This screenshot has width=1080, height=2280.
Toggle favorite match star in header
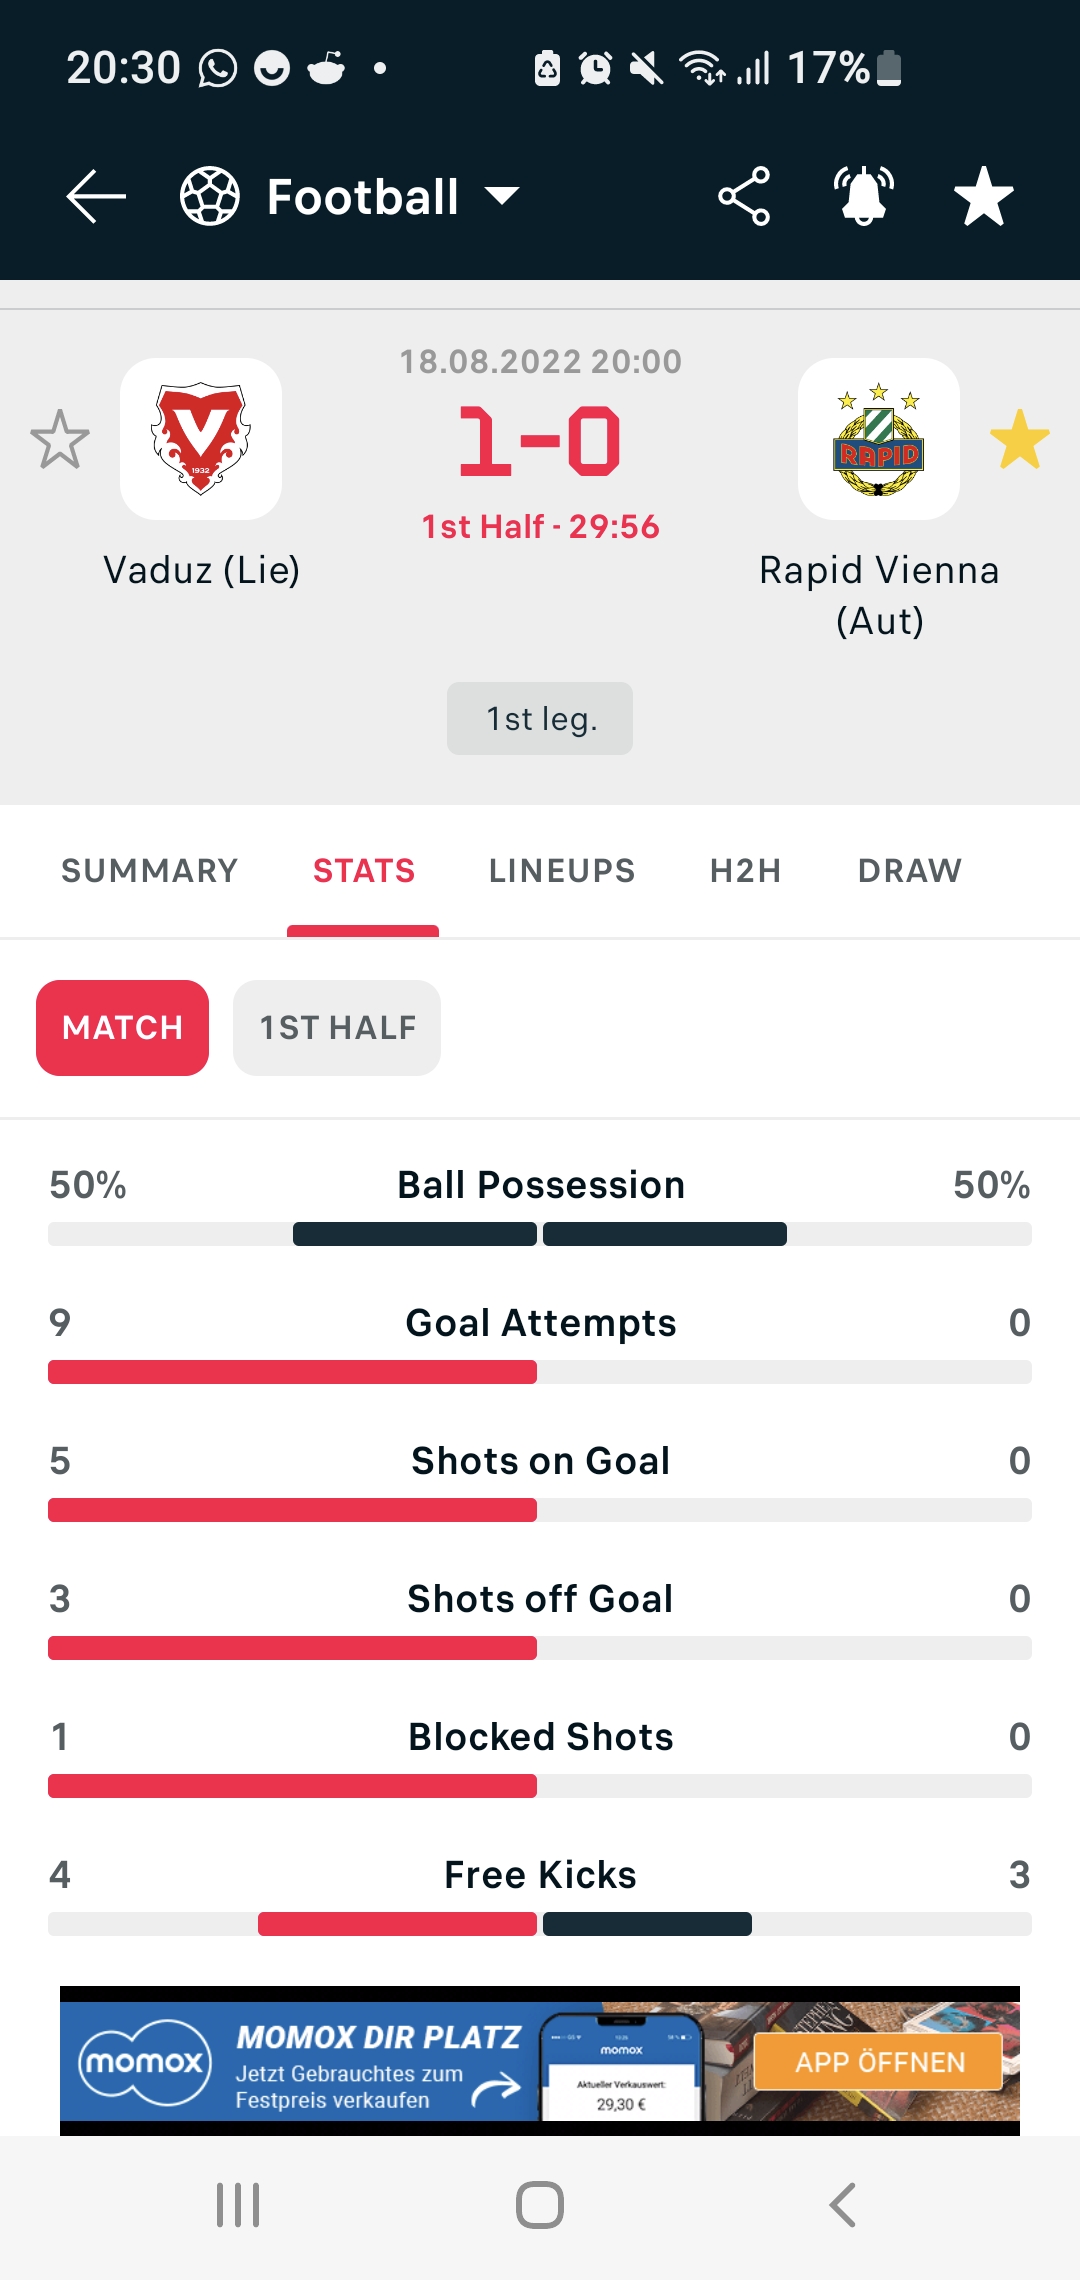pyautogui.click(x=984, y=196)
